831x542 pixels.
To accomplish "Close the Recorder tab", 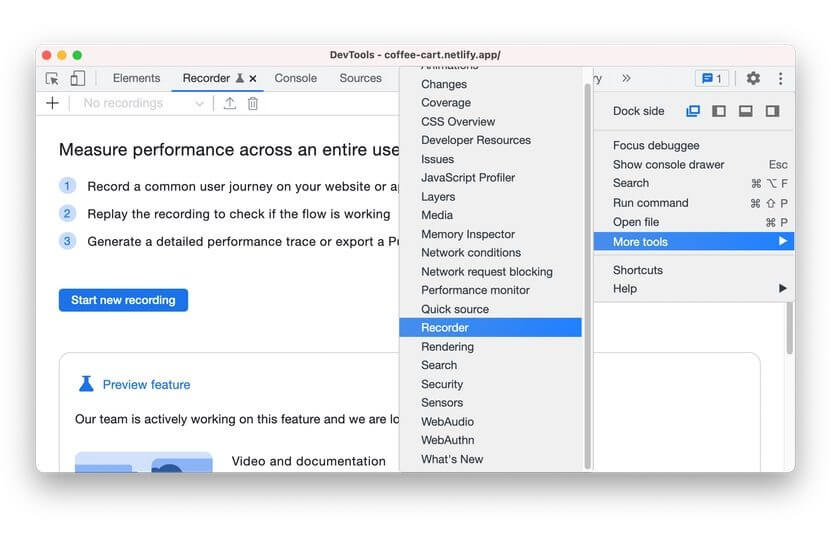I will coord(253,78).
